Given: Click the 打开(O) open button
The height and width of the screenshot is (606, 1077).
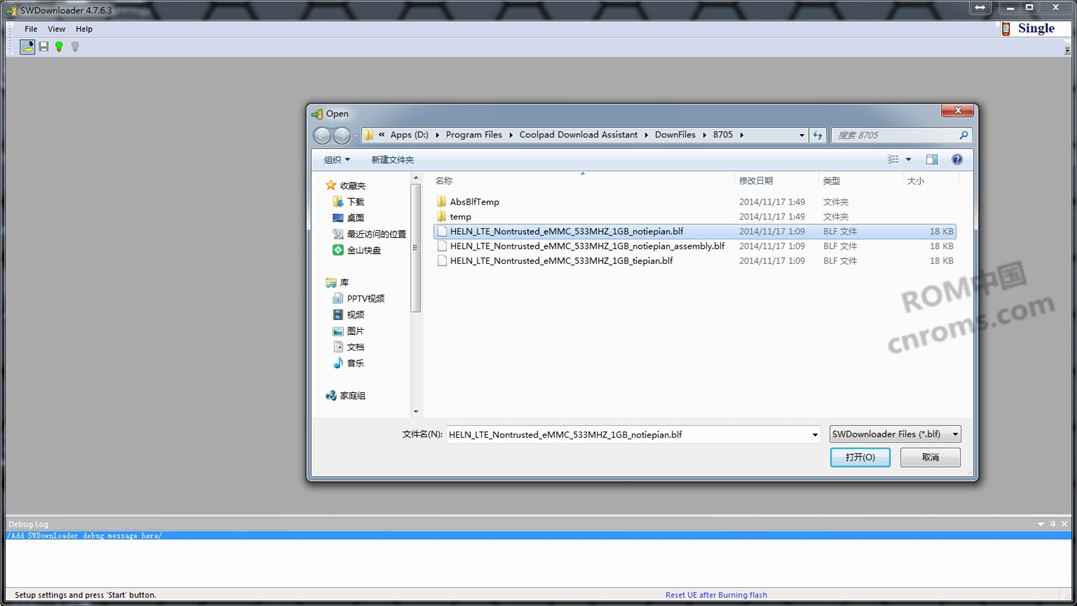Looking at the screenshot, I should (859, 457).
